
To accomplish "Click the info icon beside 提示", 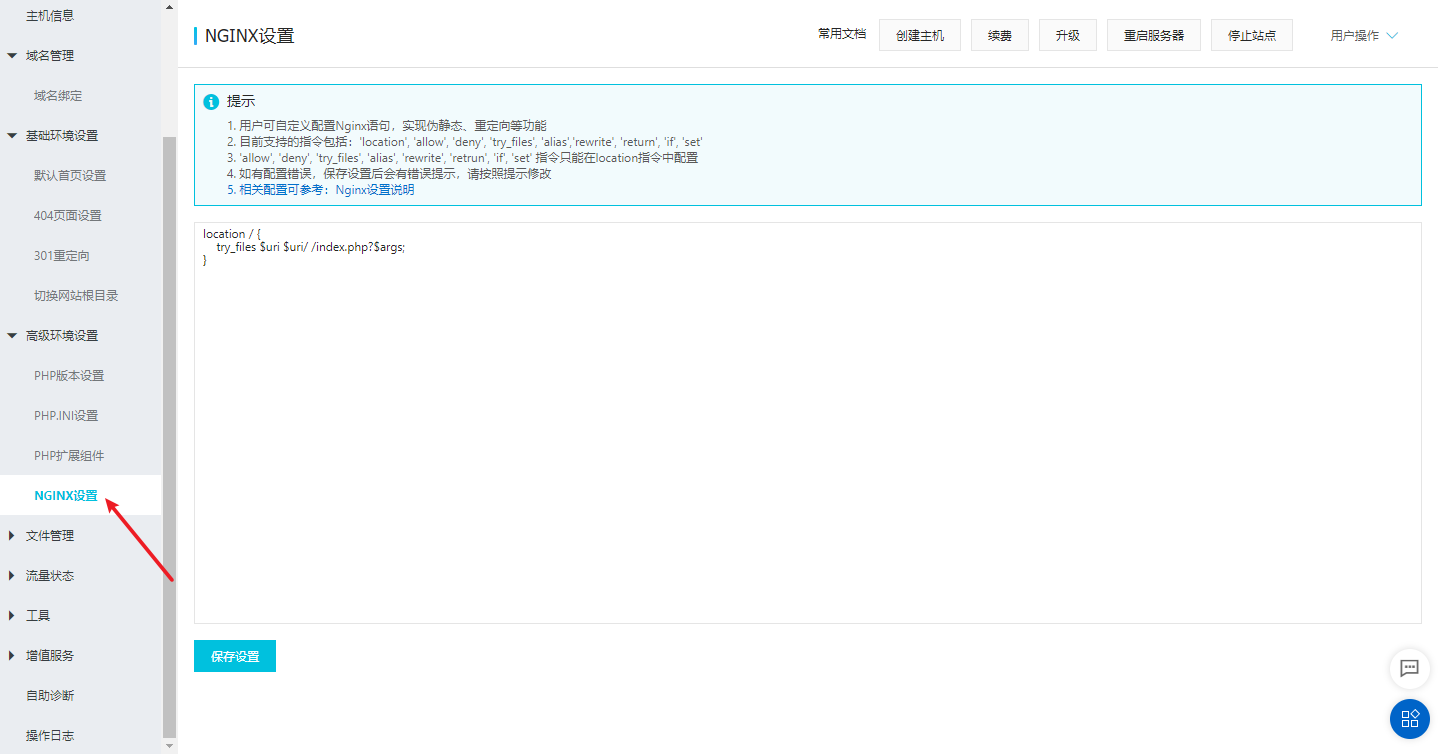I will click(211, 102).
